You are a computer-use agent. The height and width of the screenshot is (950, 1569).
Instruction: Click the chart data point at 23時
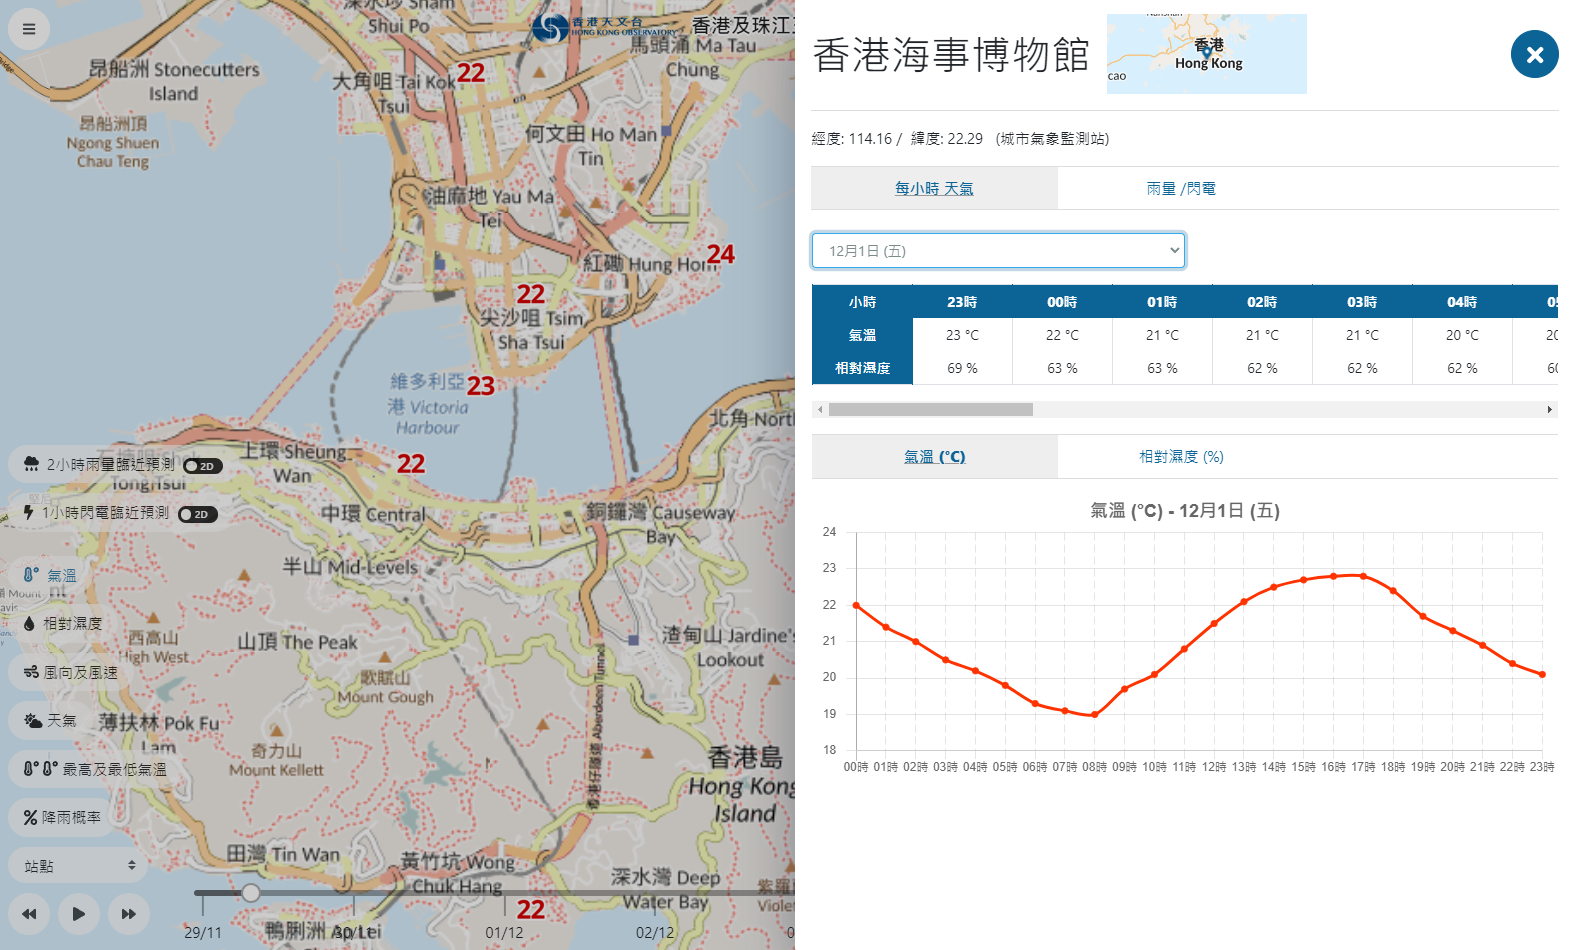tap(1542, 674)
